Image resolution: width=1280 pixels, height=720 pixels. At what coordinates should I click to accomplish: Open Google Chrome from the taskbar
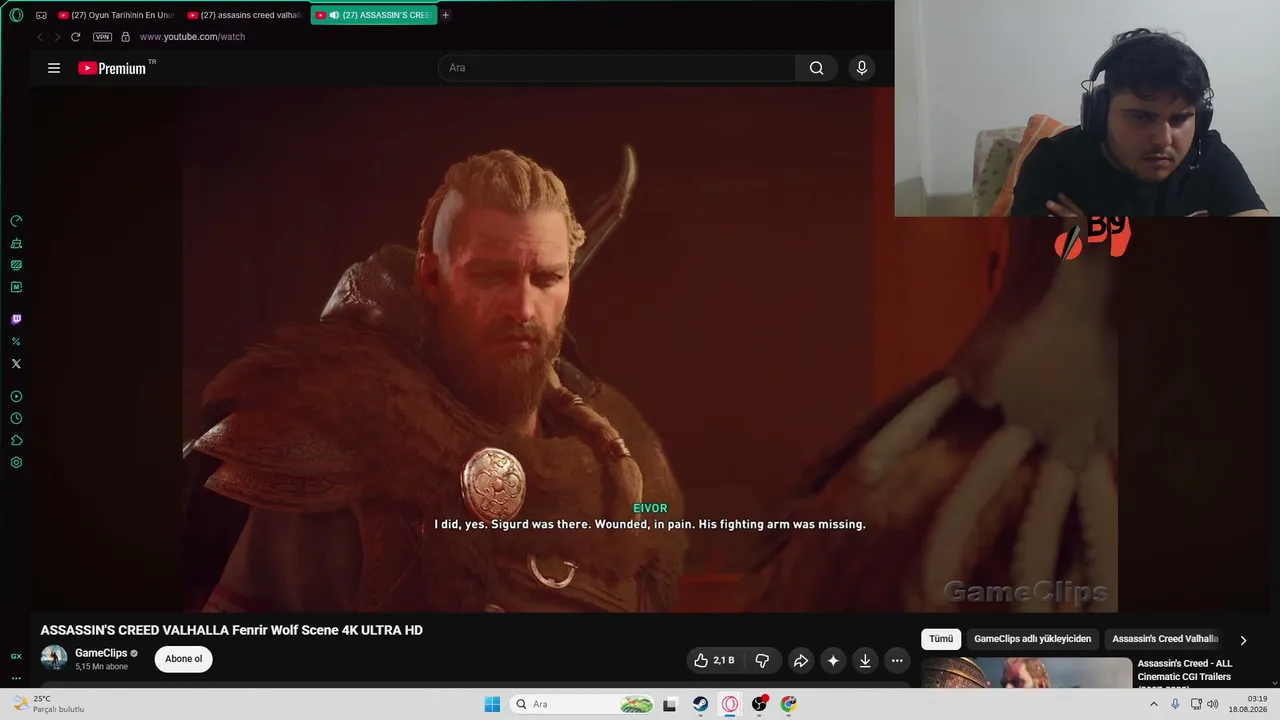pyautogui.click(x=789, y=704)
